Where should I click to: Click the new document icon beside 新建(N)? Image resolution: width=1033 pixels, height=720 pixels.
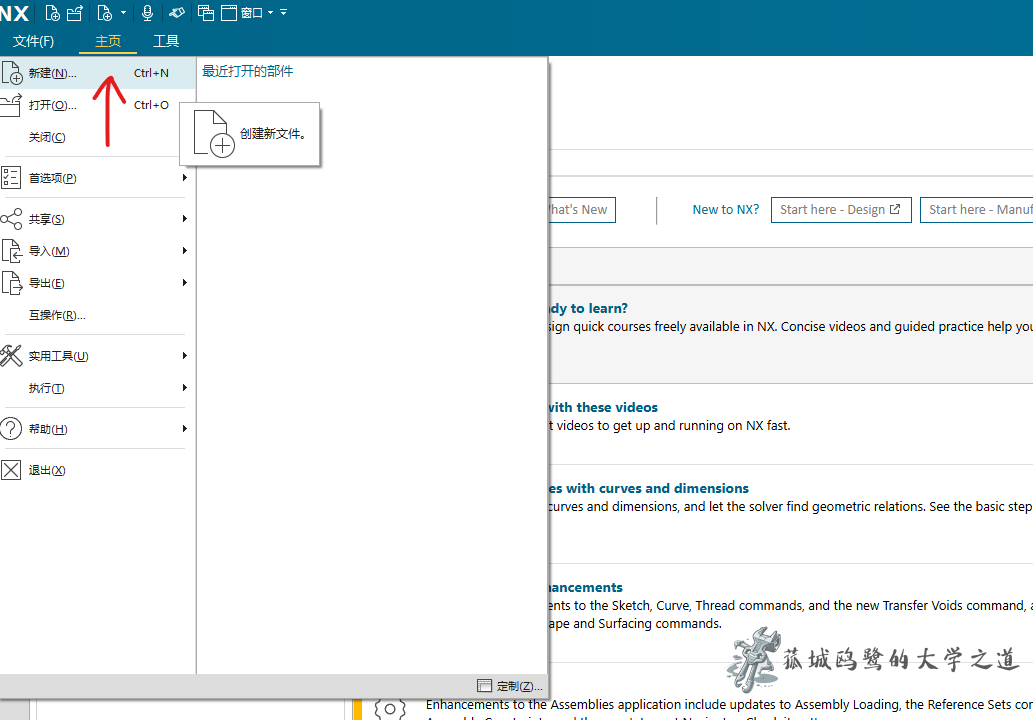click(12, 73)
